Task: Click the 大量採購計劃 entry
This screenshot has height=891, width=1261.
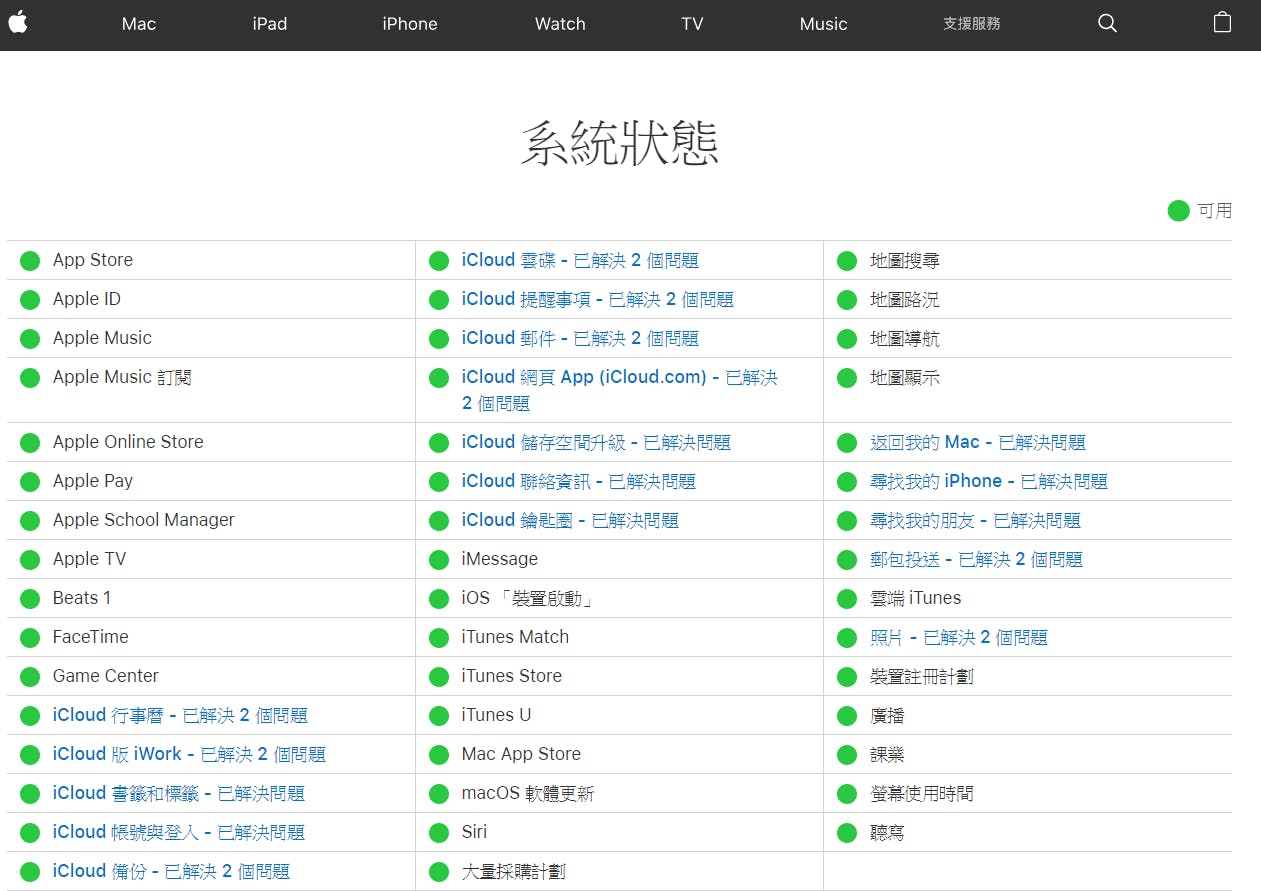Action: coord(514,871)
